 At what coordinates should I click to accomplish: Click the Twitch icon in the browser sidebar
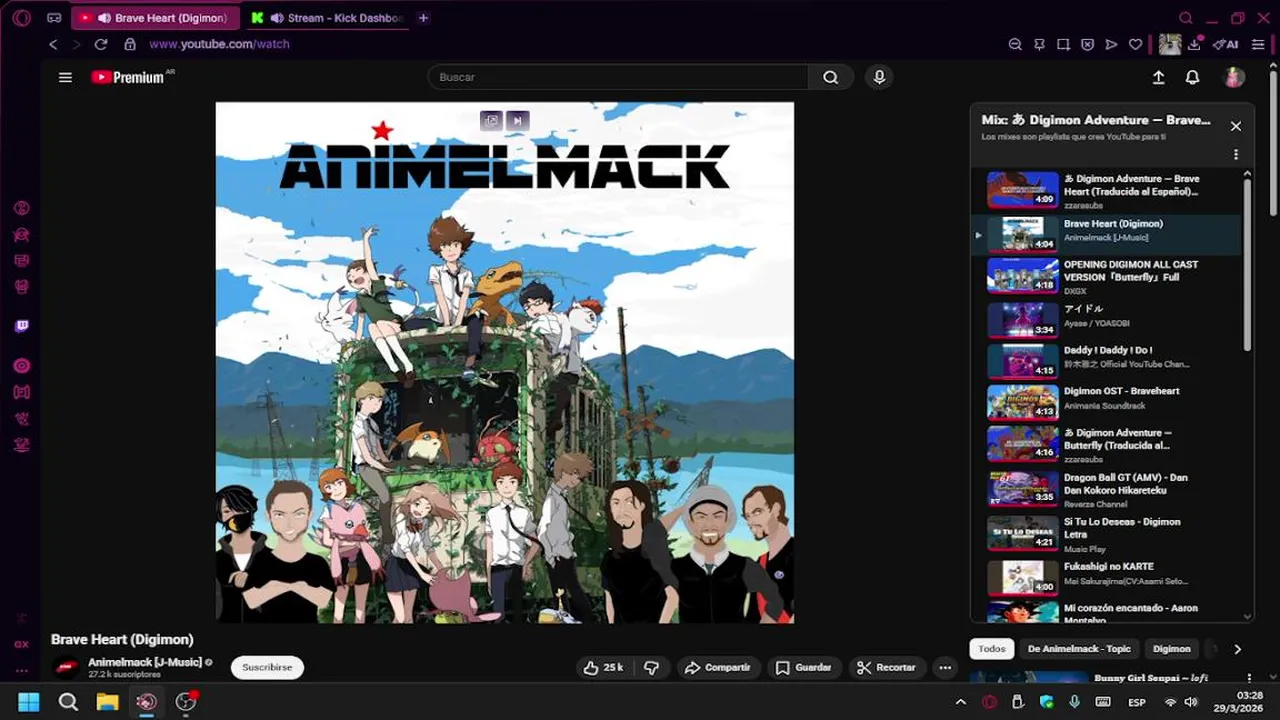[x=21, y=326]
